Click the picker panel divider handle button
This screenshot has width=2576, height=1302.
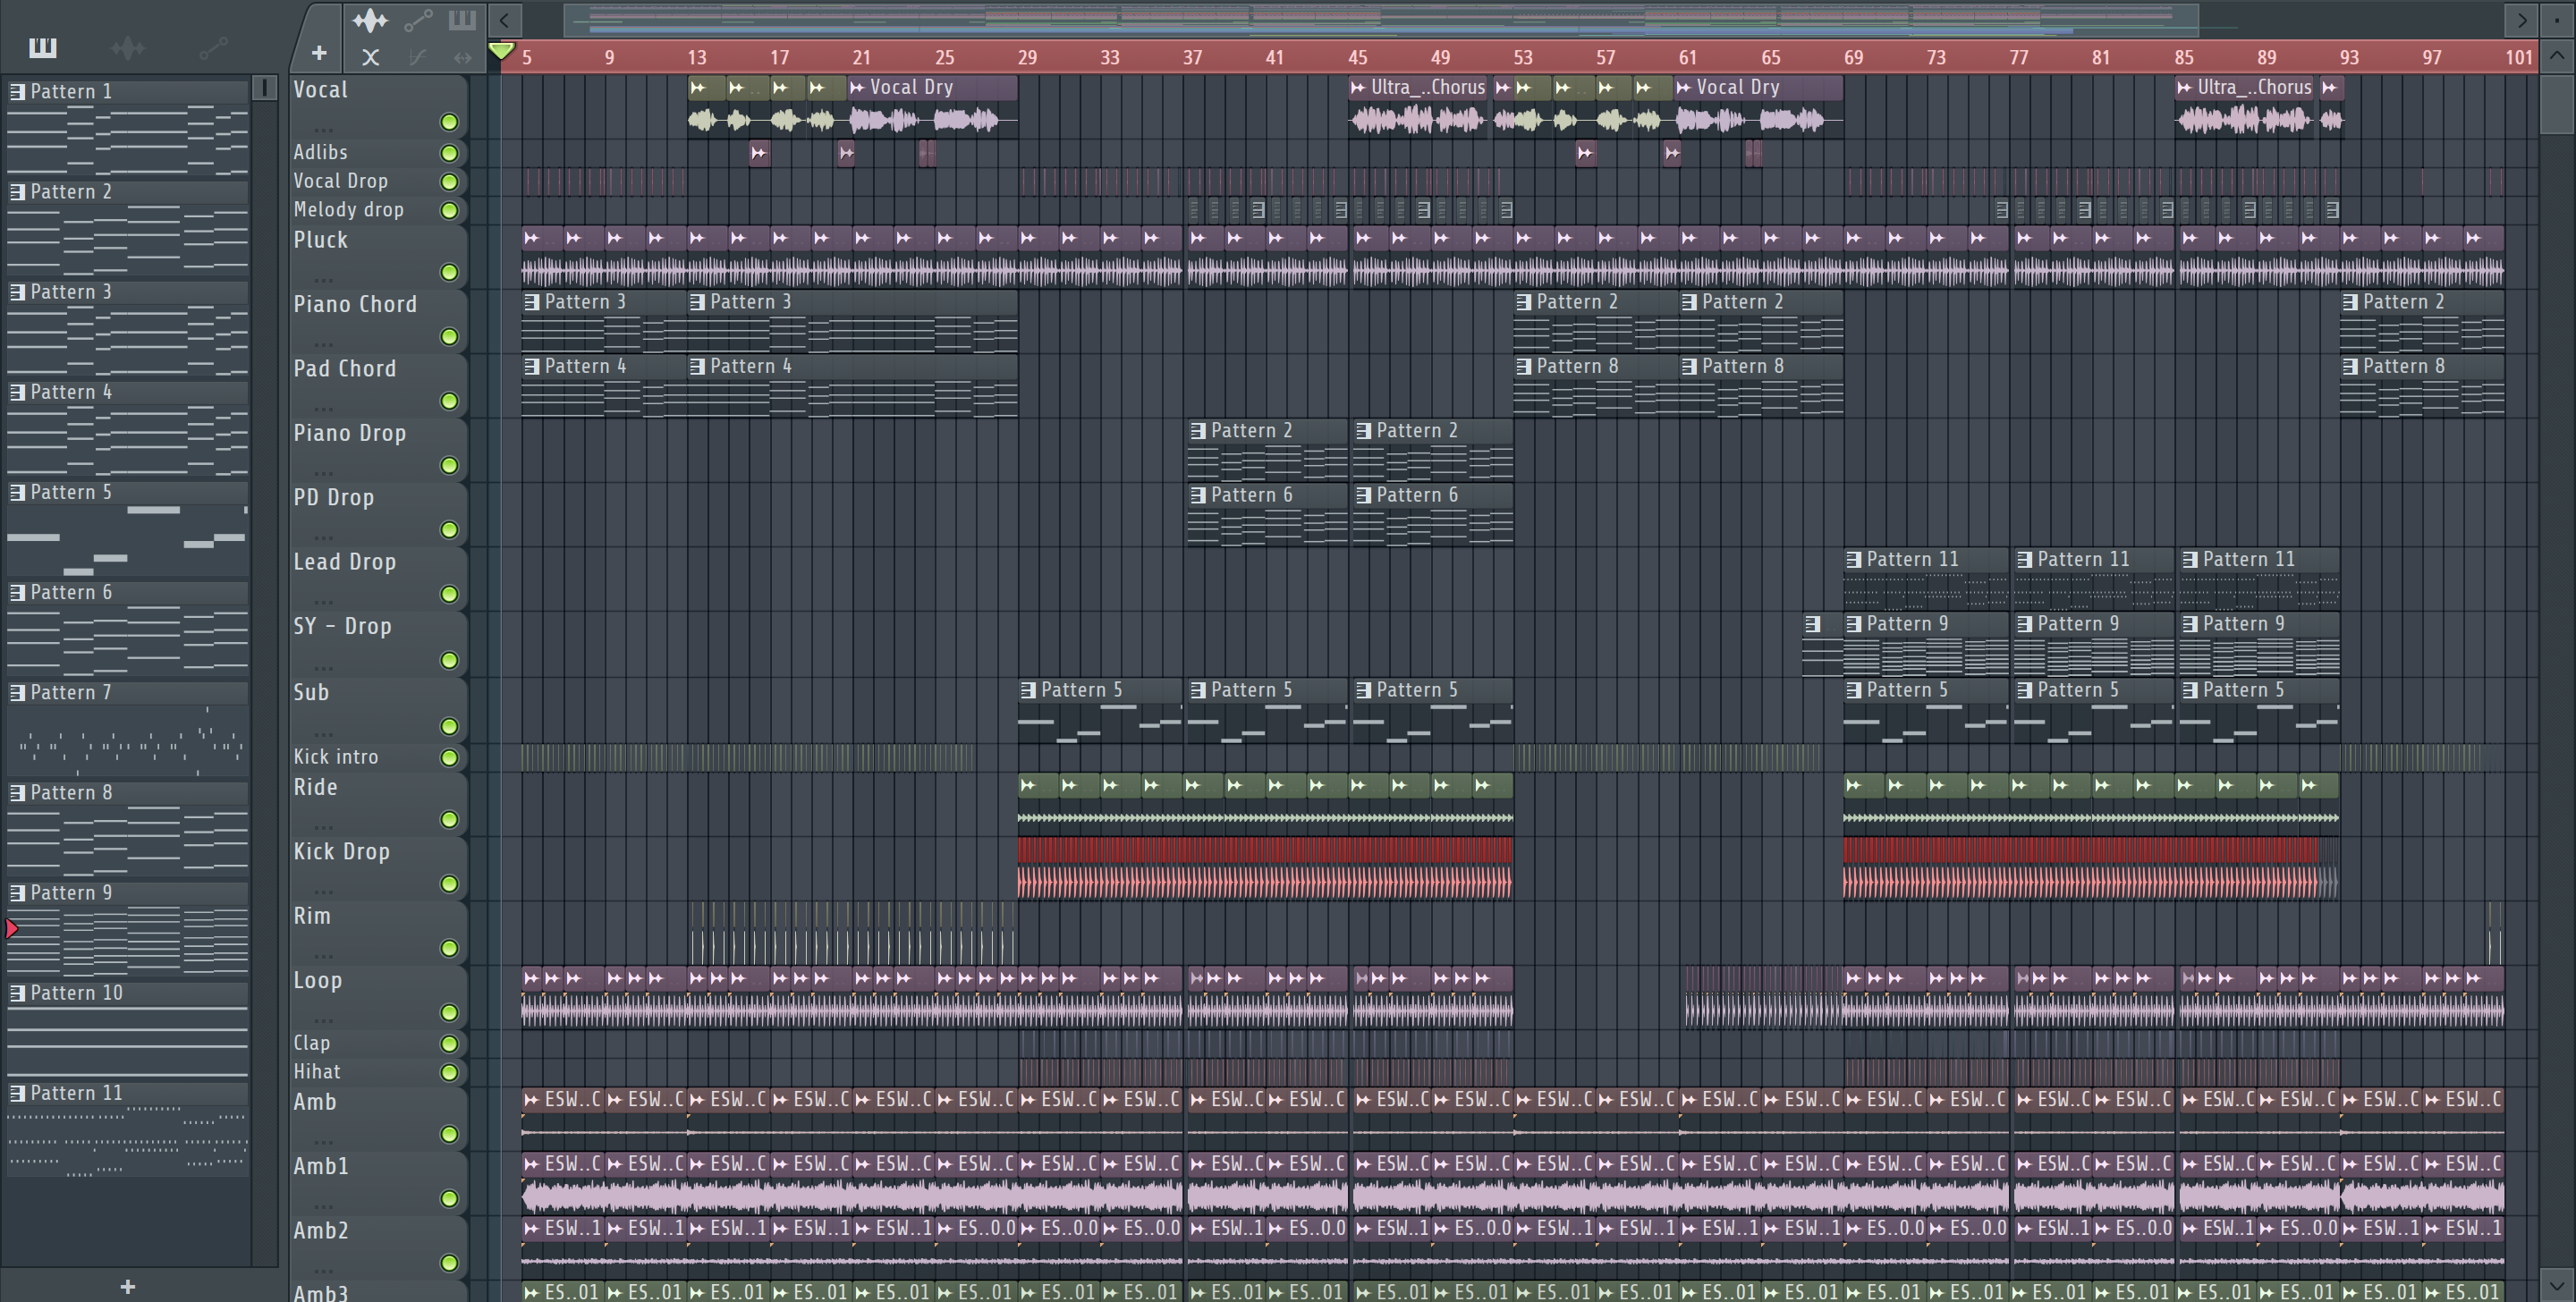pyautogui.click(x=264, y=88)
